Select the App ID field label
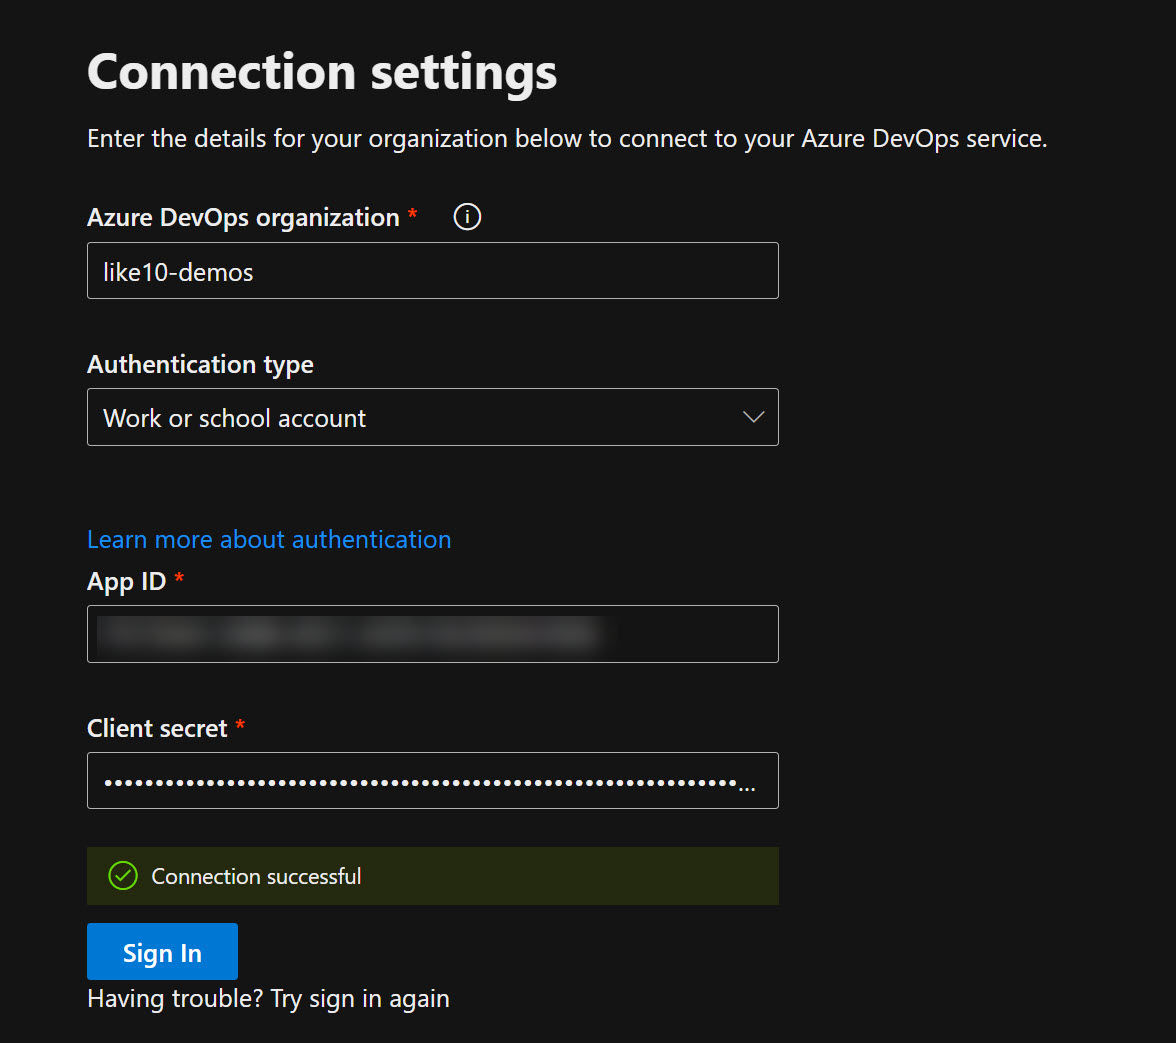Viewport: 1176px width, 1043px height. pos(126,582)
